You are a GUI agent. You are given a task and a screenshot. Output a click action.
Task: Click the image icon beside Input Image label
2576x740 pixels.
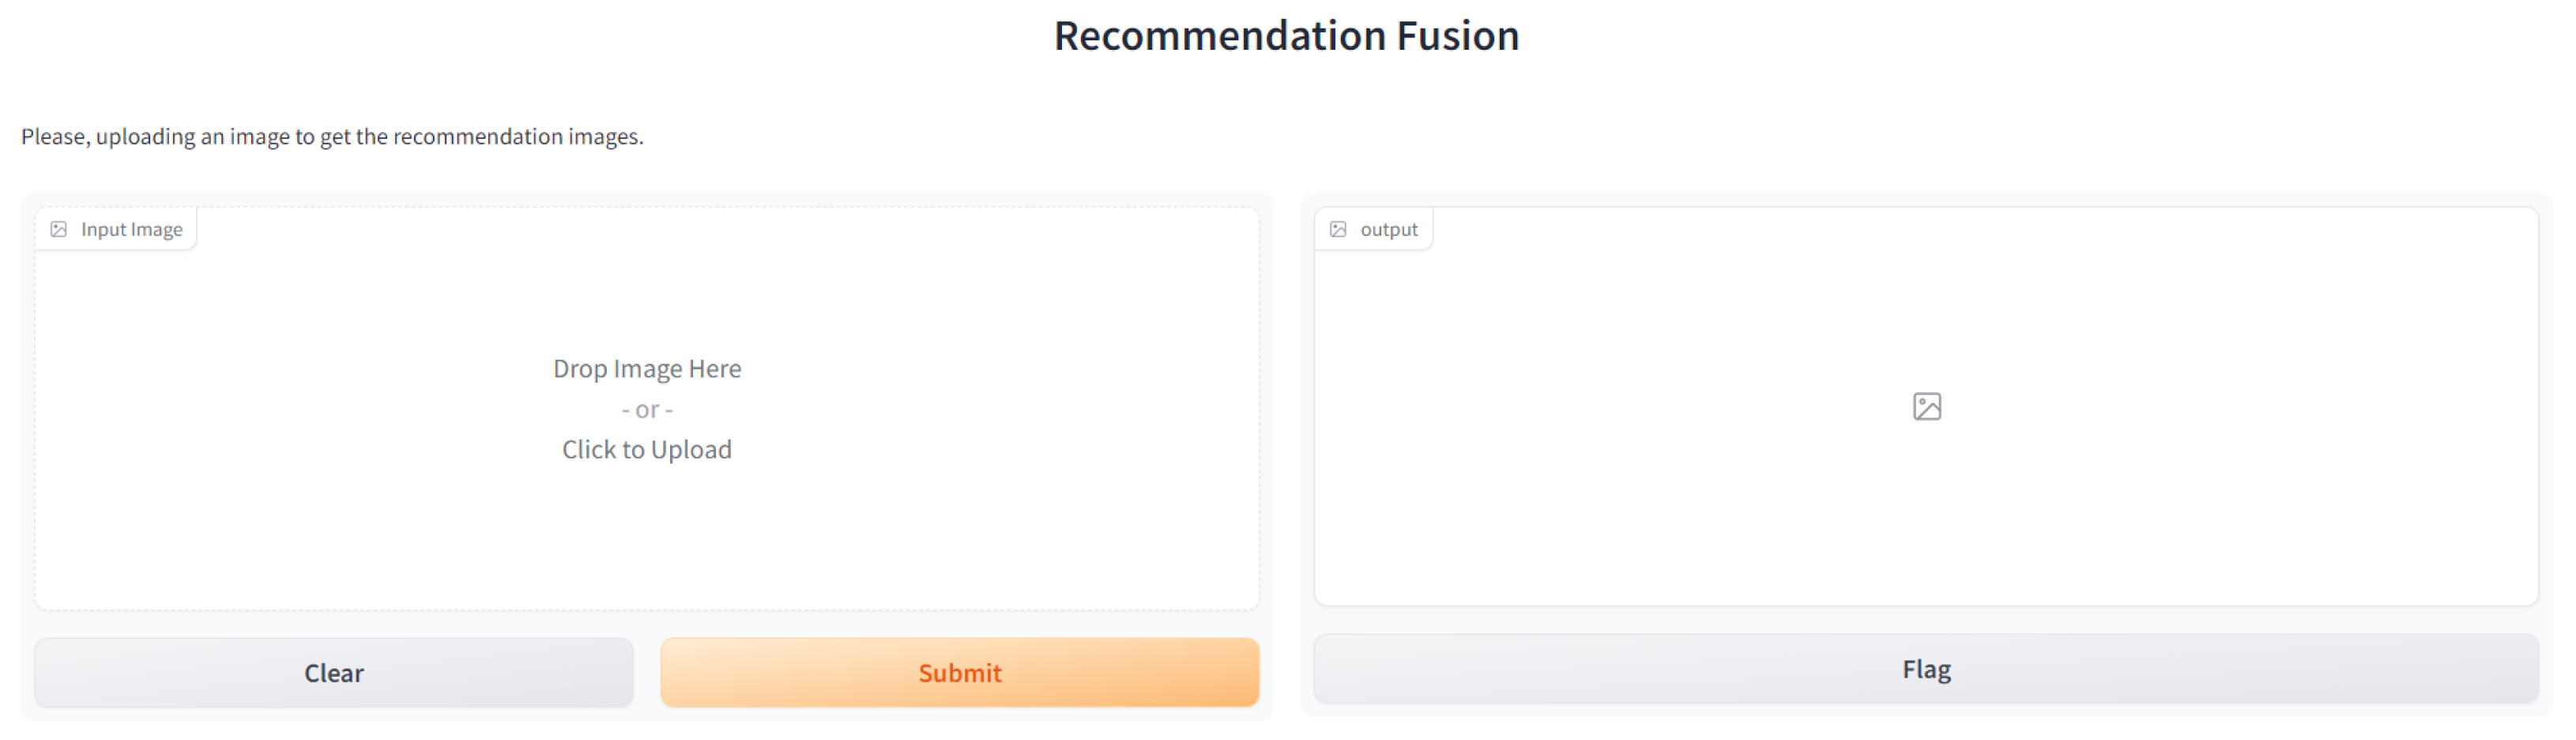tap(59, 229)
